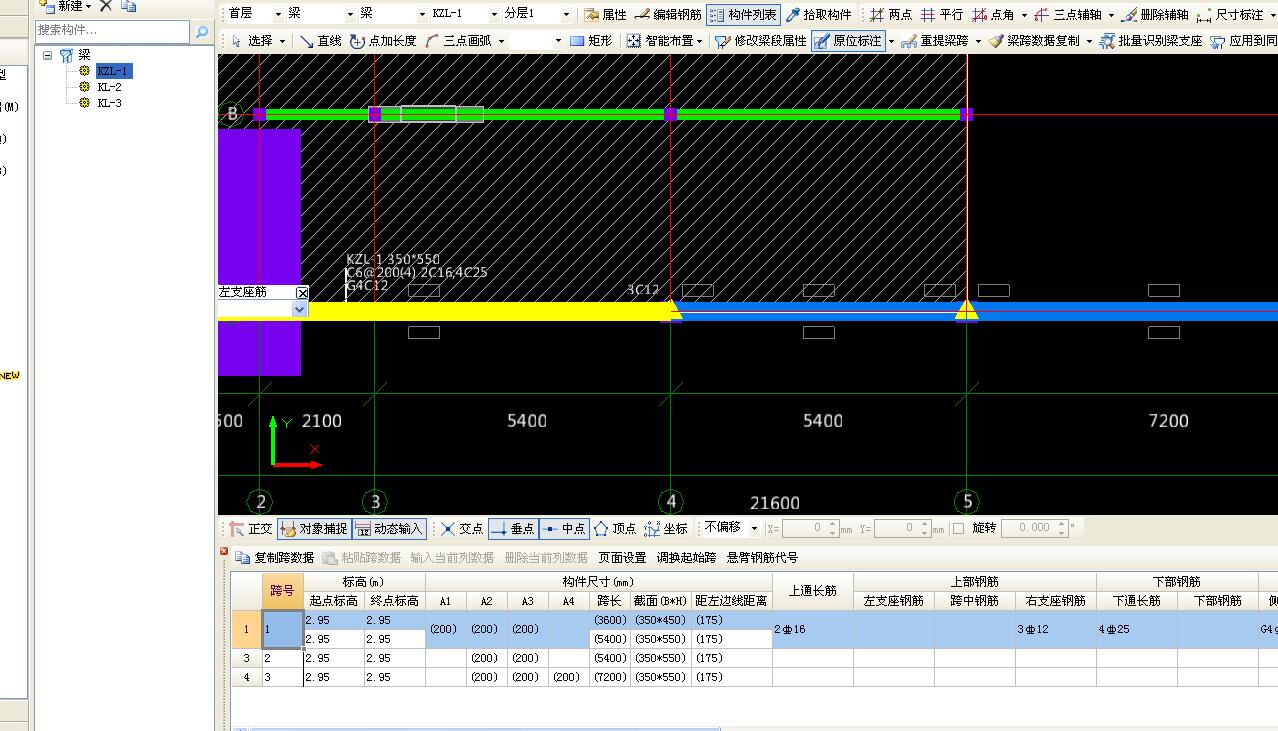Click 修改梁段属性 (modify beam segment) tool

(x=761, y=41)
